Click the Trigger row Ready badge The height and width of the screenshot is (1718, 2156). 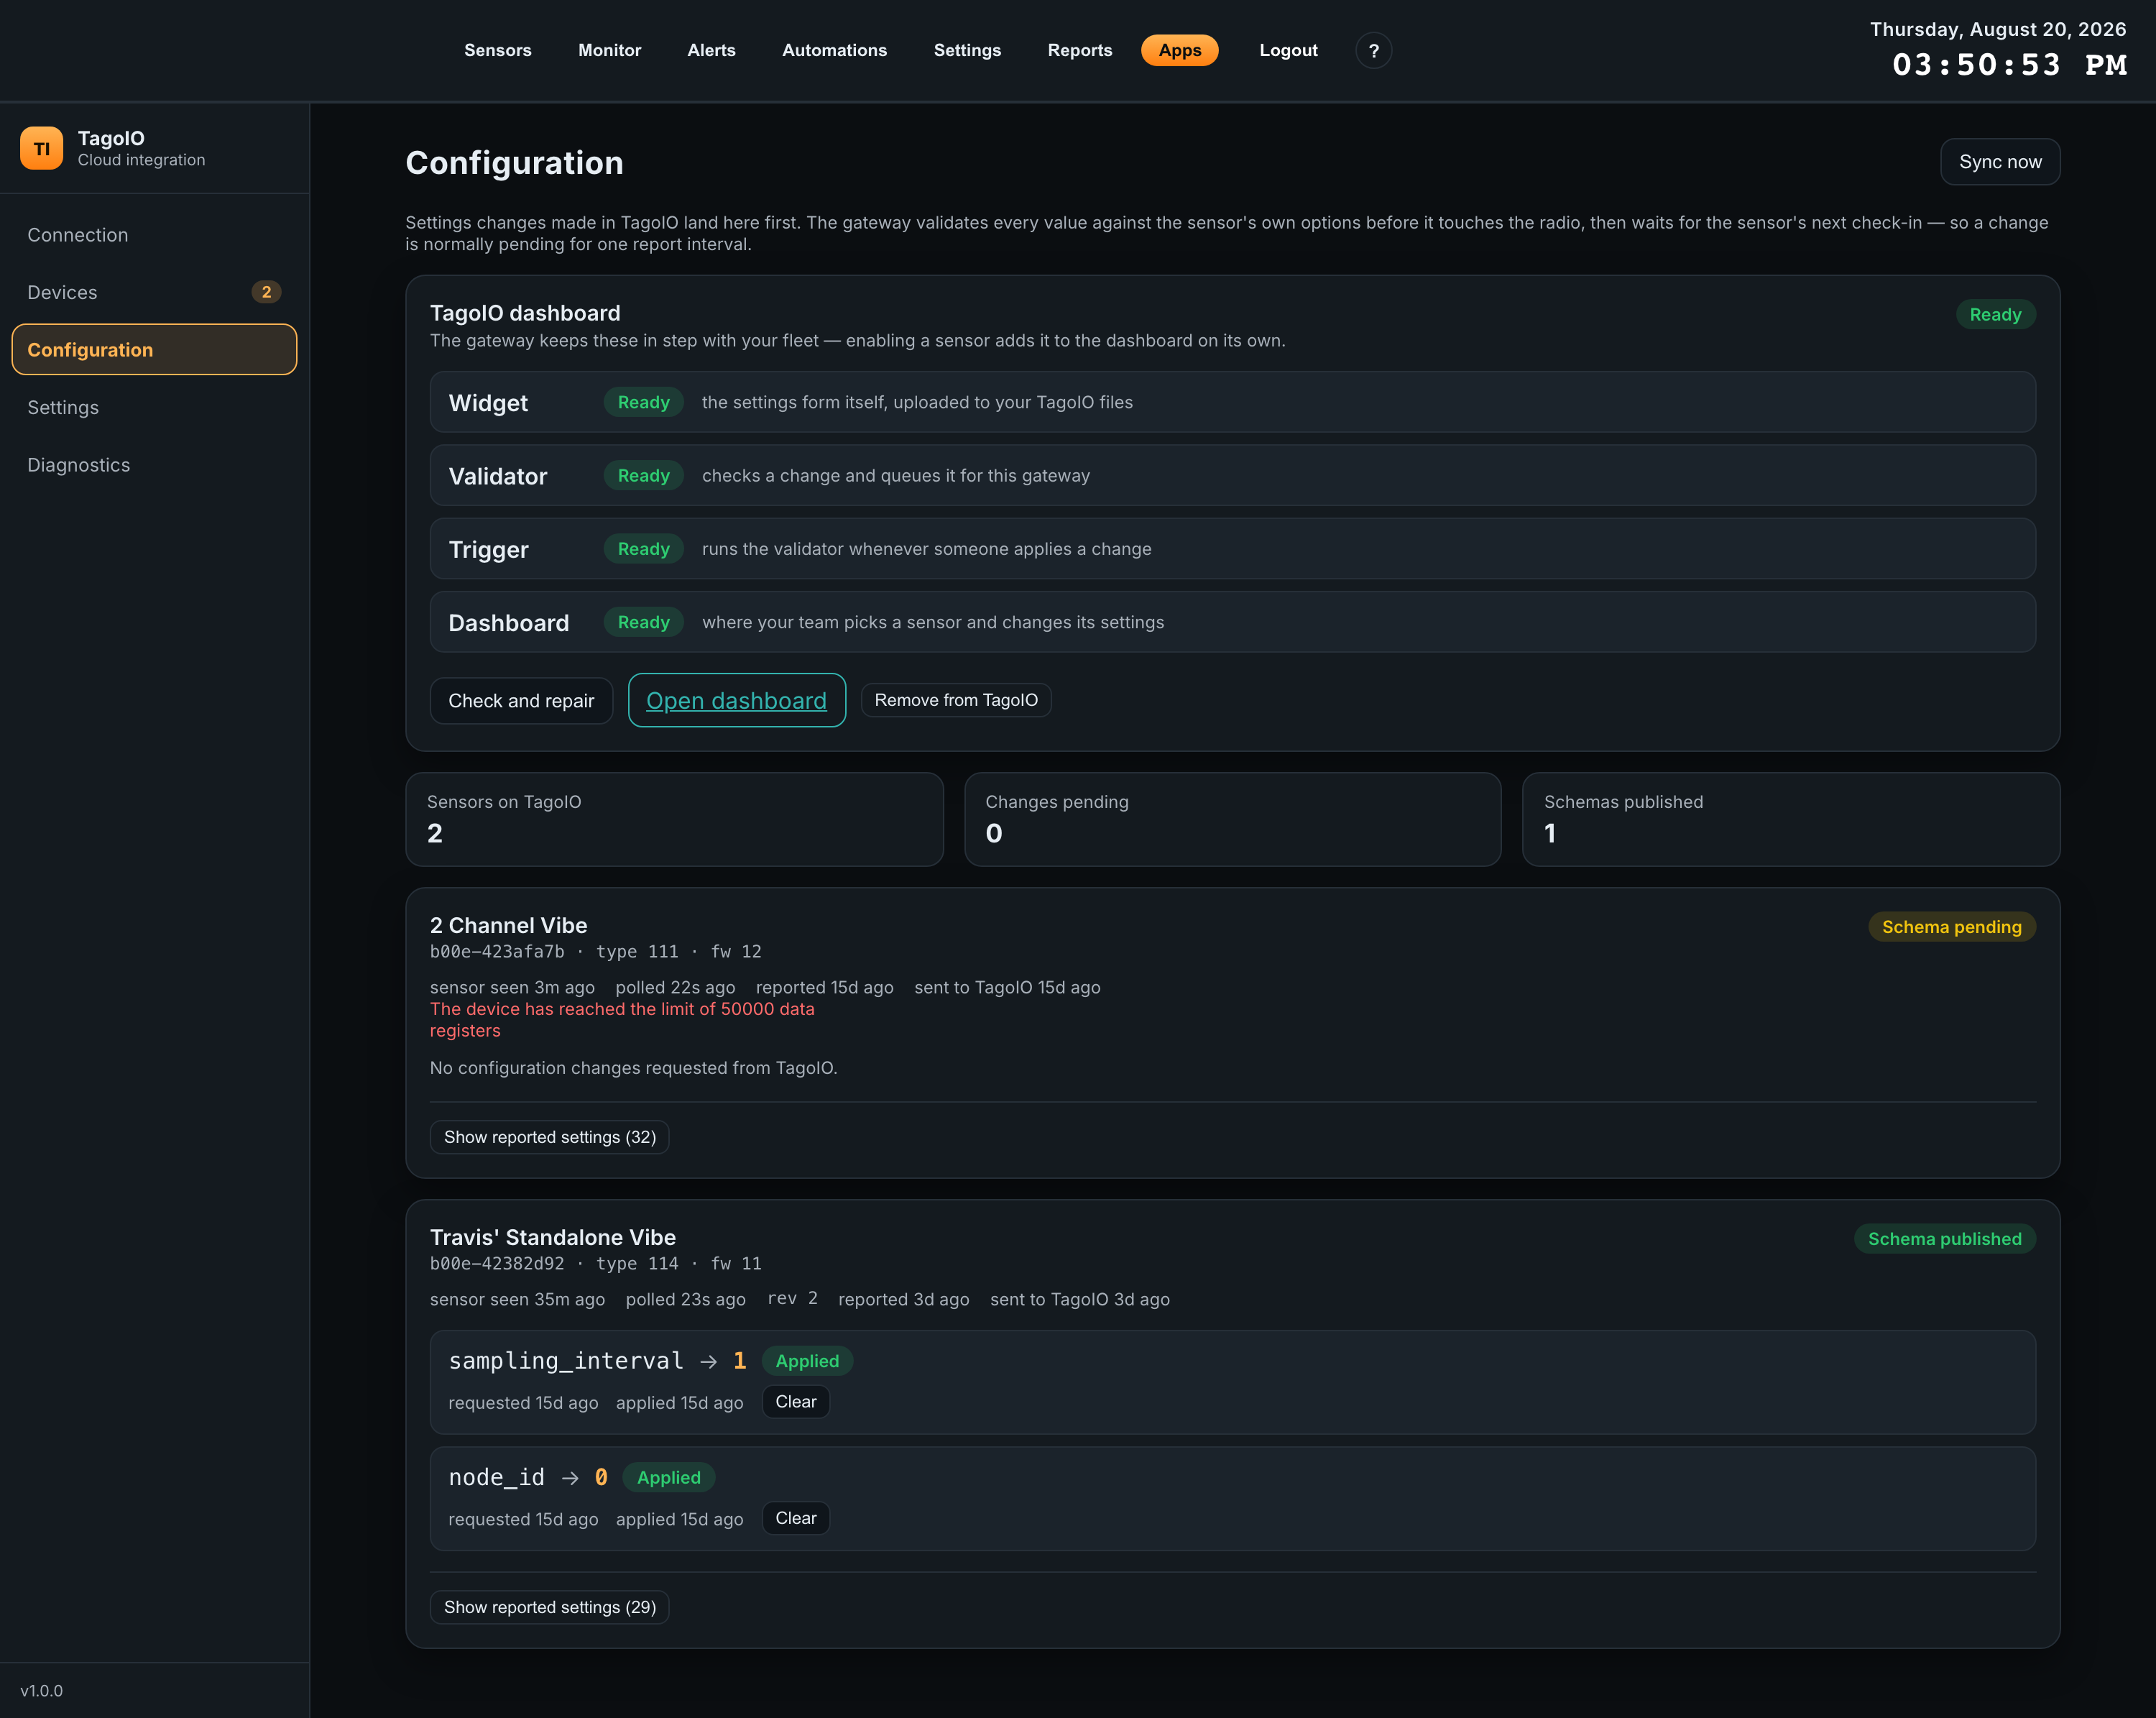tap(643, 549)
